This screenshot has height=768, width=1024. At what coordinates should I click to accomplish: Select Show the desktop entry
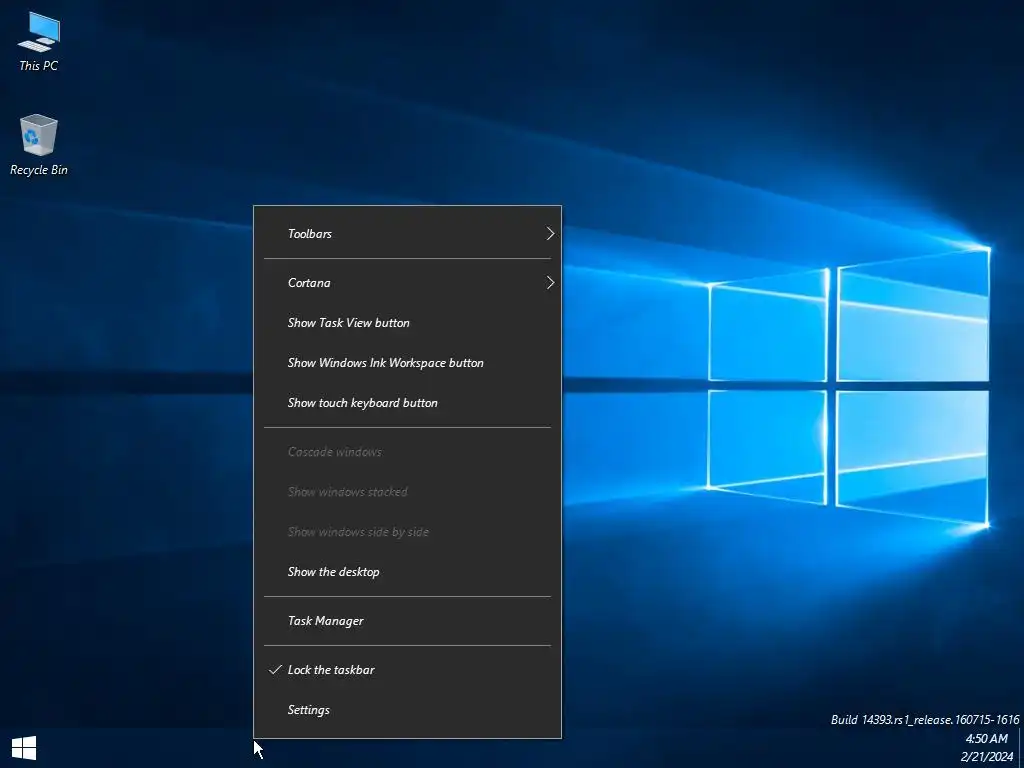(x=407, y=572)
